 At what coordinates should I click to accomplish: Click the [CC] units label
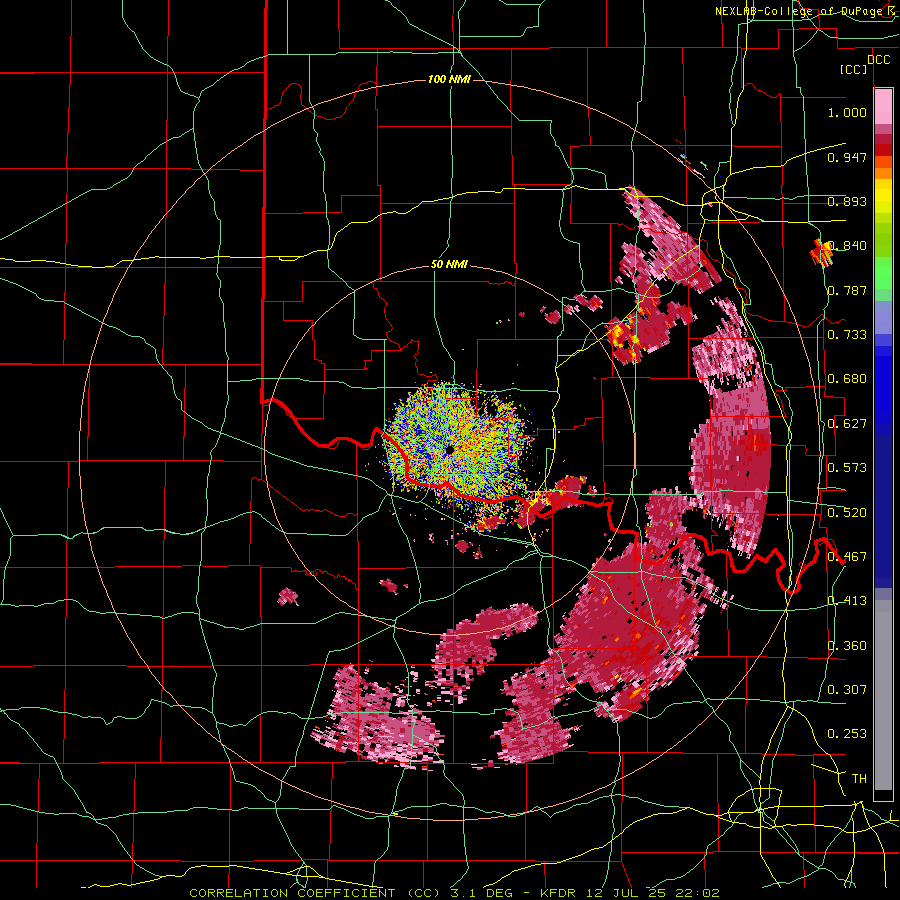pos(854,69)
